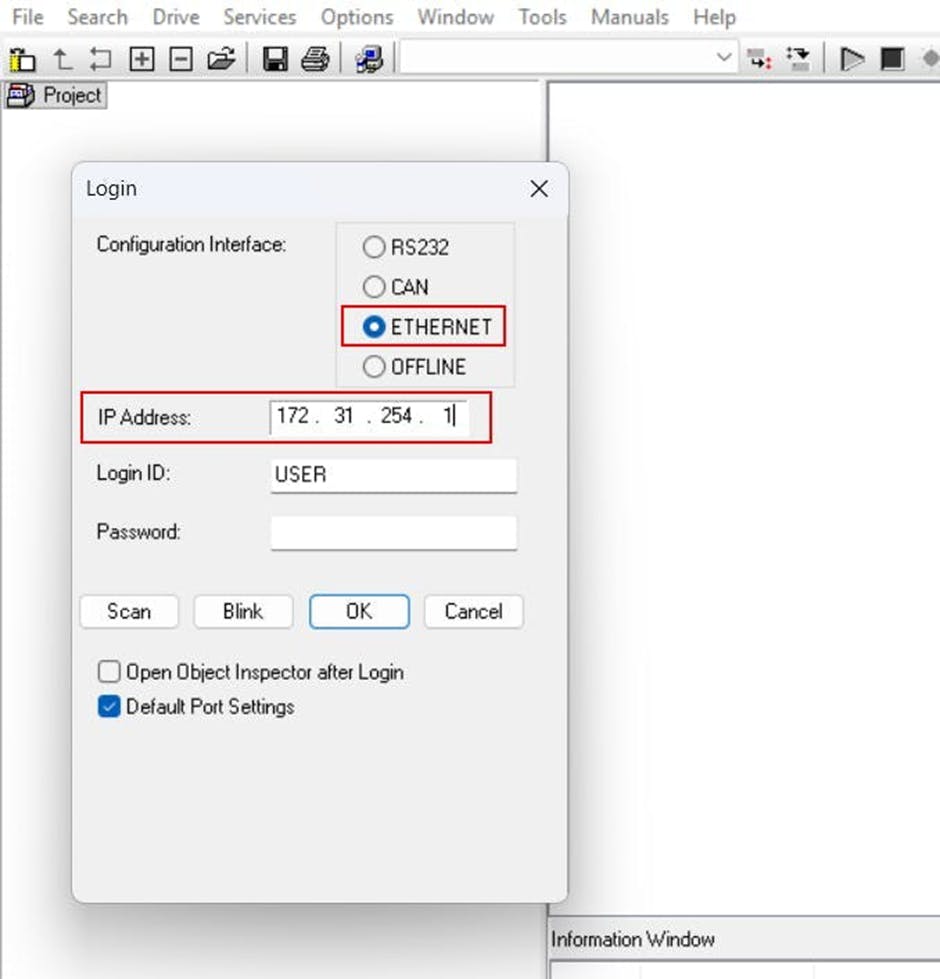Screen dimensions: 940x979
Task: Close the Login dialog with X
Action: coord(539,189)
